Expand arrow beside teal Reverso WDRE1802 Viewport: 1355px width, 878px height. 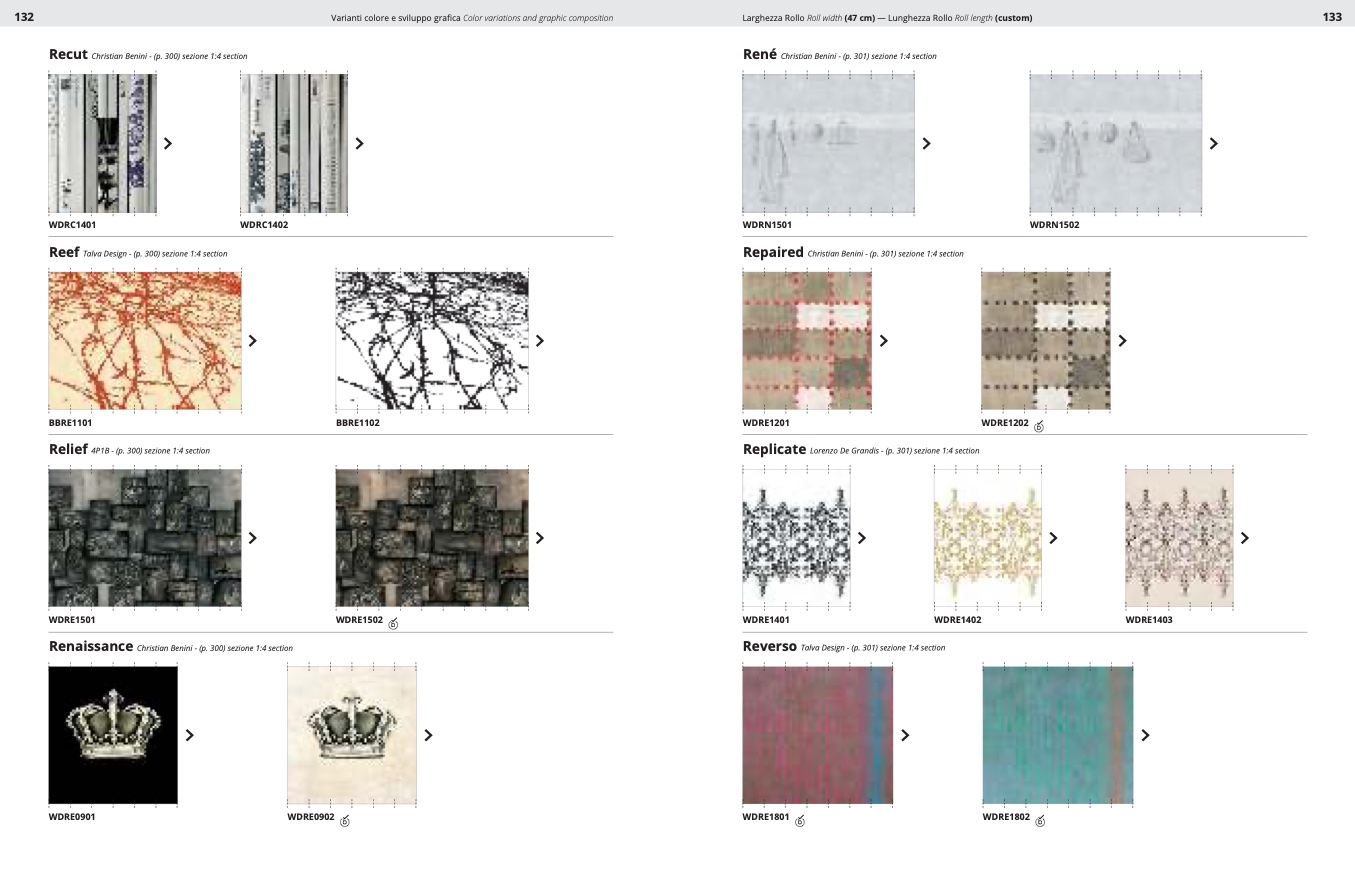coord(1146,735)
